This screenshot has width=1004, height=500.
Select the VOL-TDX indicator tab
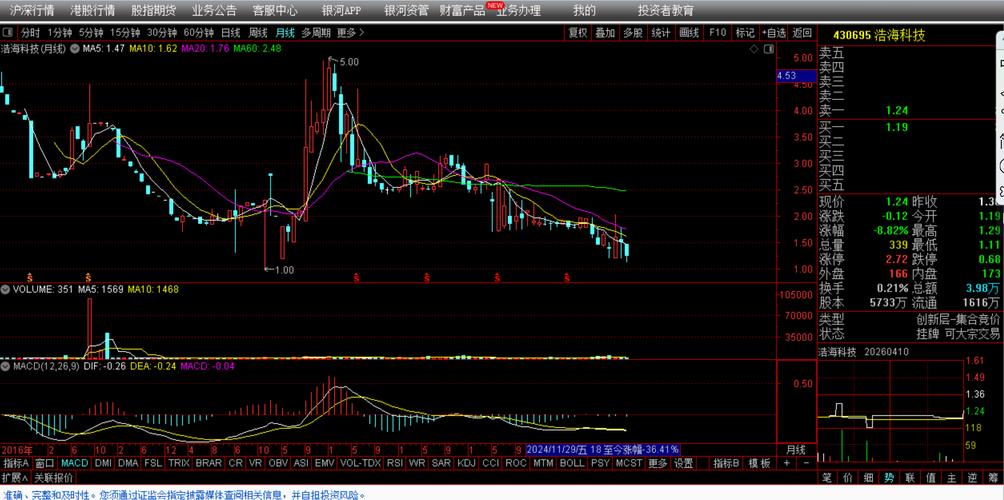360,463
